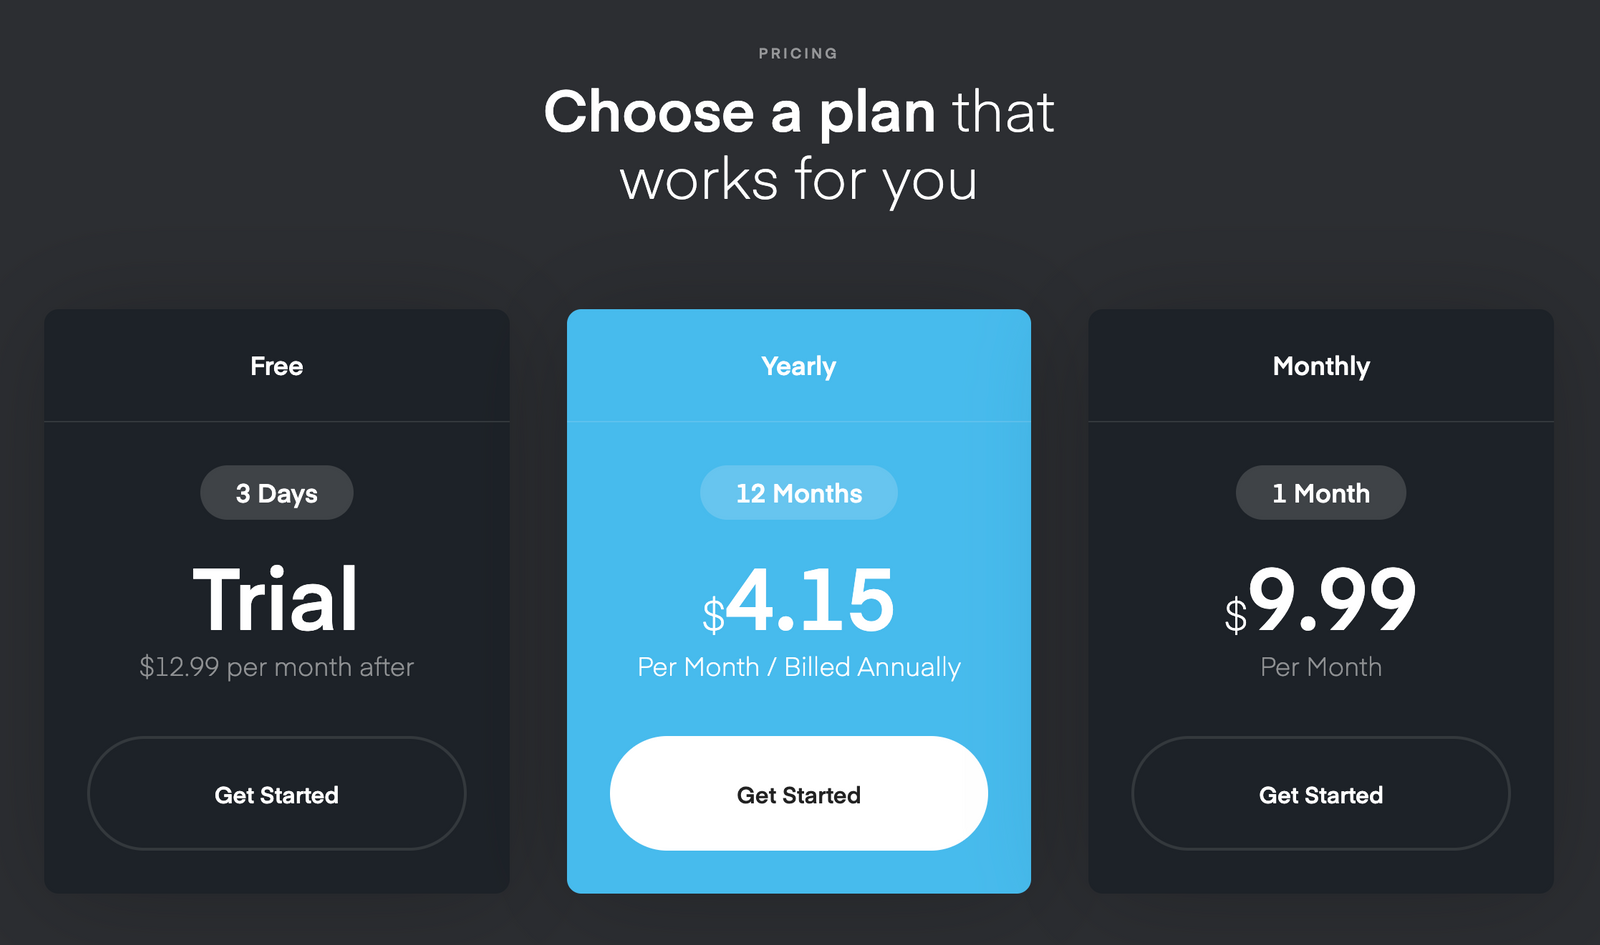Click "Per Month" under the $9.99 price
The height and width of the screenshot is (945, 1600).
point(1320,667)
